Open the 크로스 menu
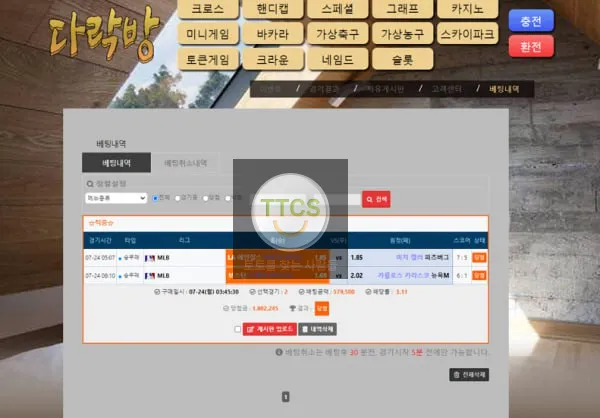 point(208,9)
